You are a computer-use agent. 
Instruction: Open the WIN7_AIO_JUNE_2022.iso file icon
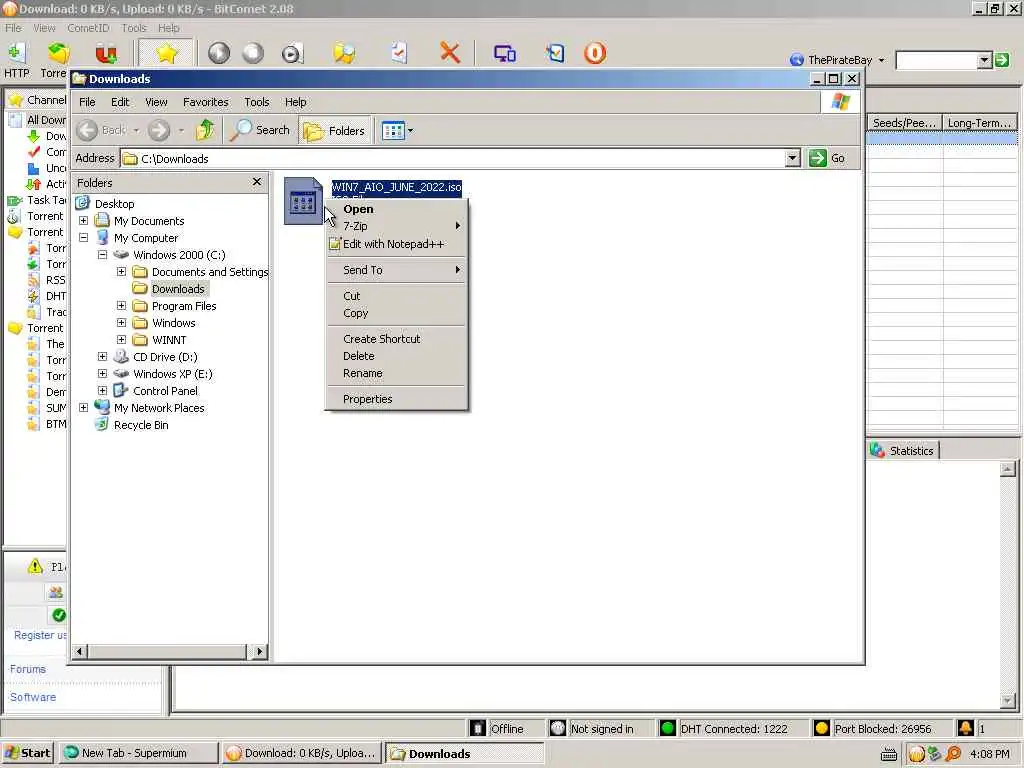303,201
